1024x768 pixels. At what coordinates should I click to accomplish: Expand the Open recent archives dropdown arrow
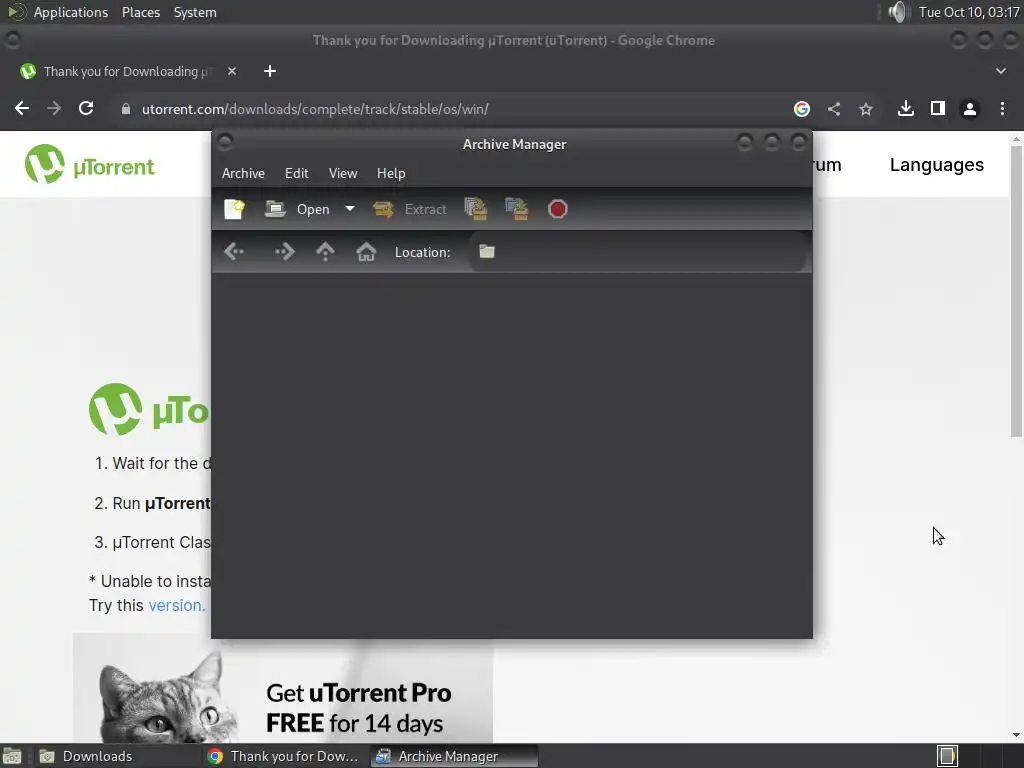(350, 209)
